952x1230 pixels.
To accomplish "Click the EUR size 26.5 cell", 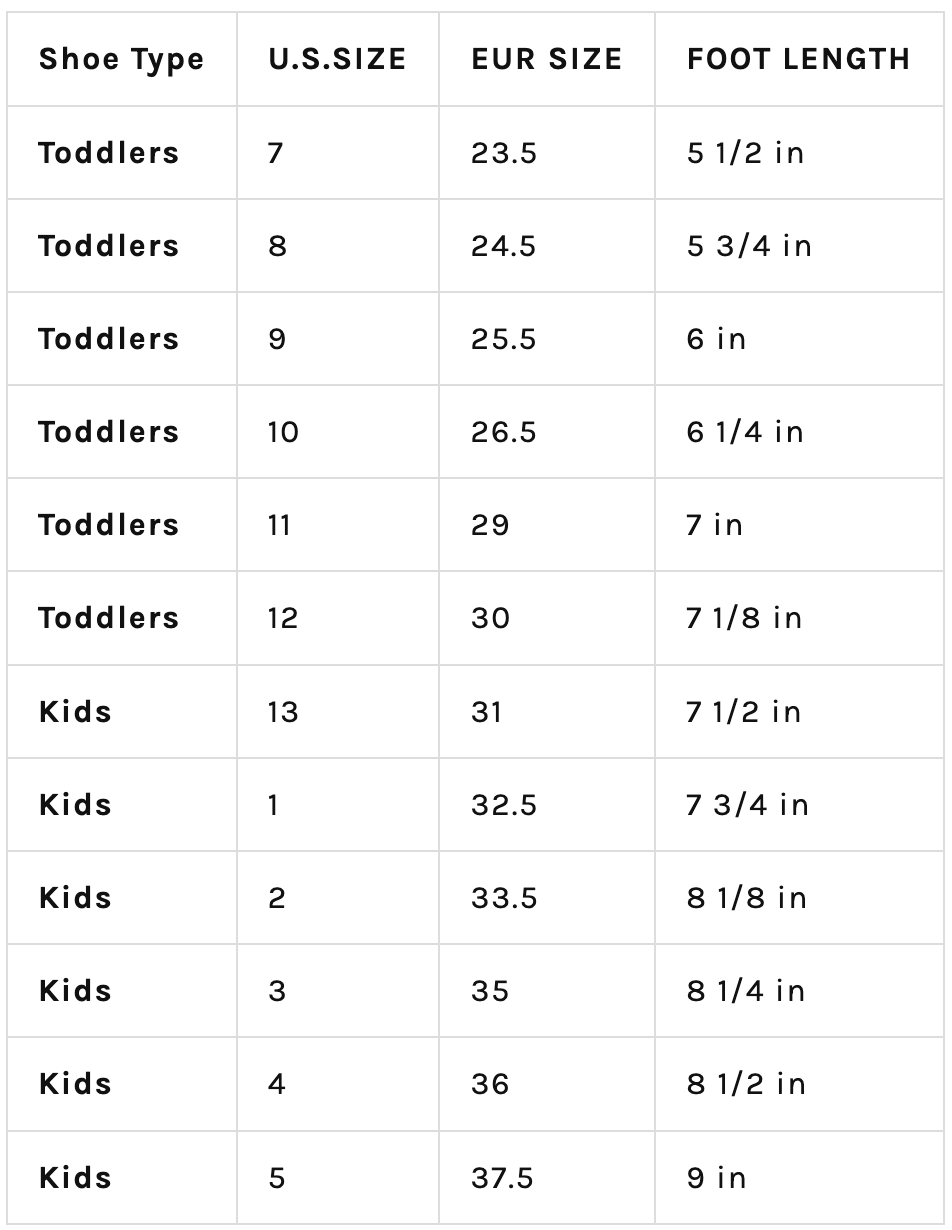I will 547,432.
